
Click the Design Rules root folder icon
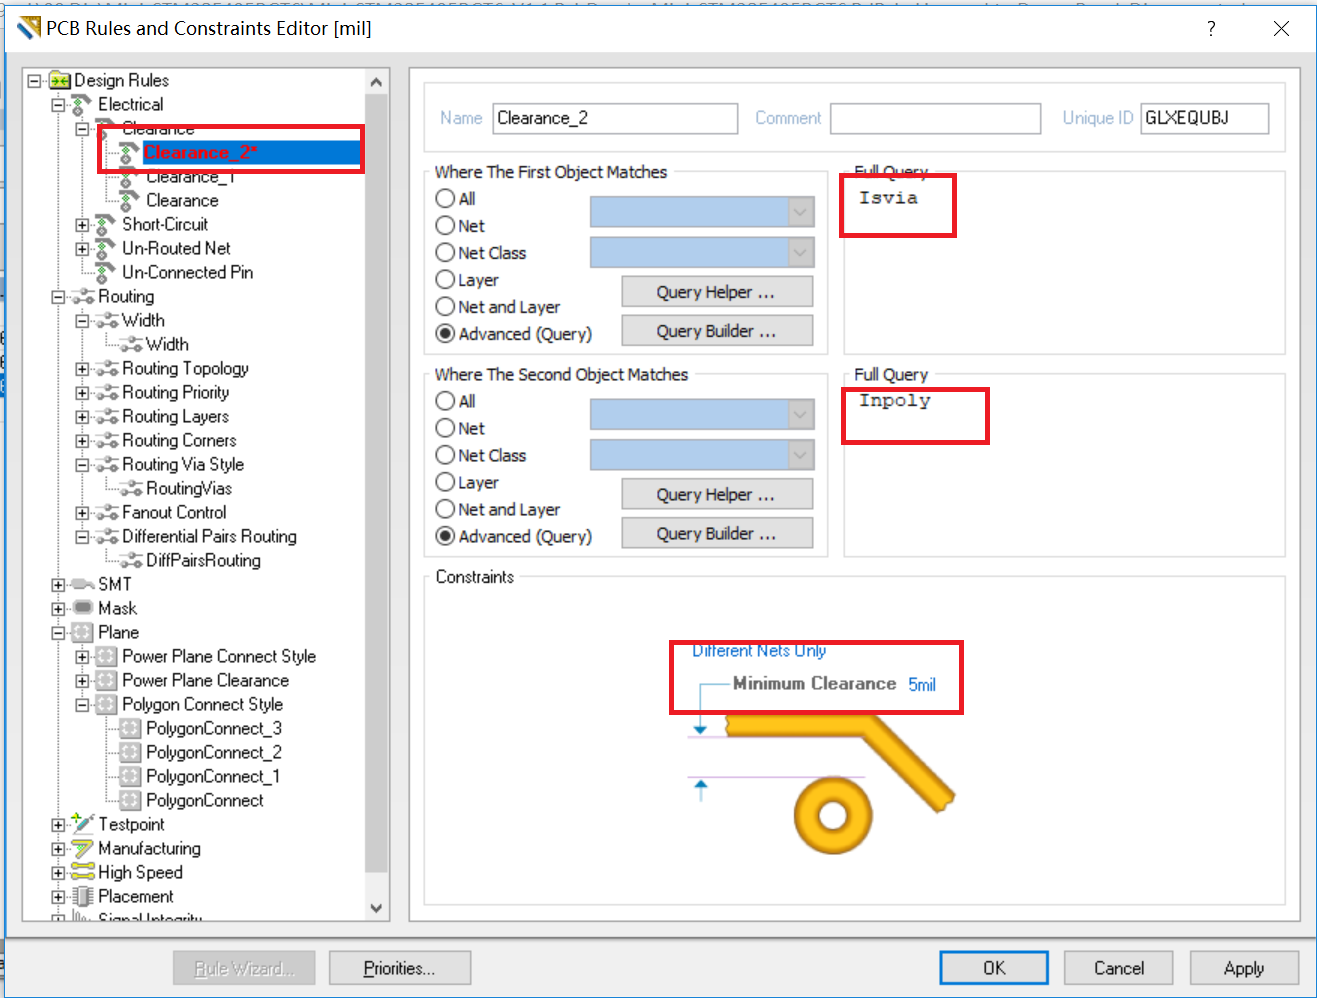pos(60,80)
